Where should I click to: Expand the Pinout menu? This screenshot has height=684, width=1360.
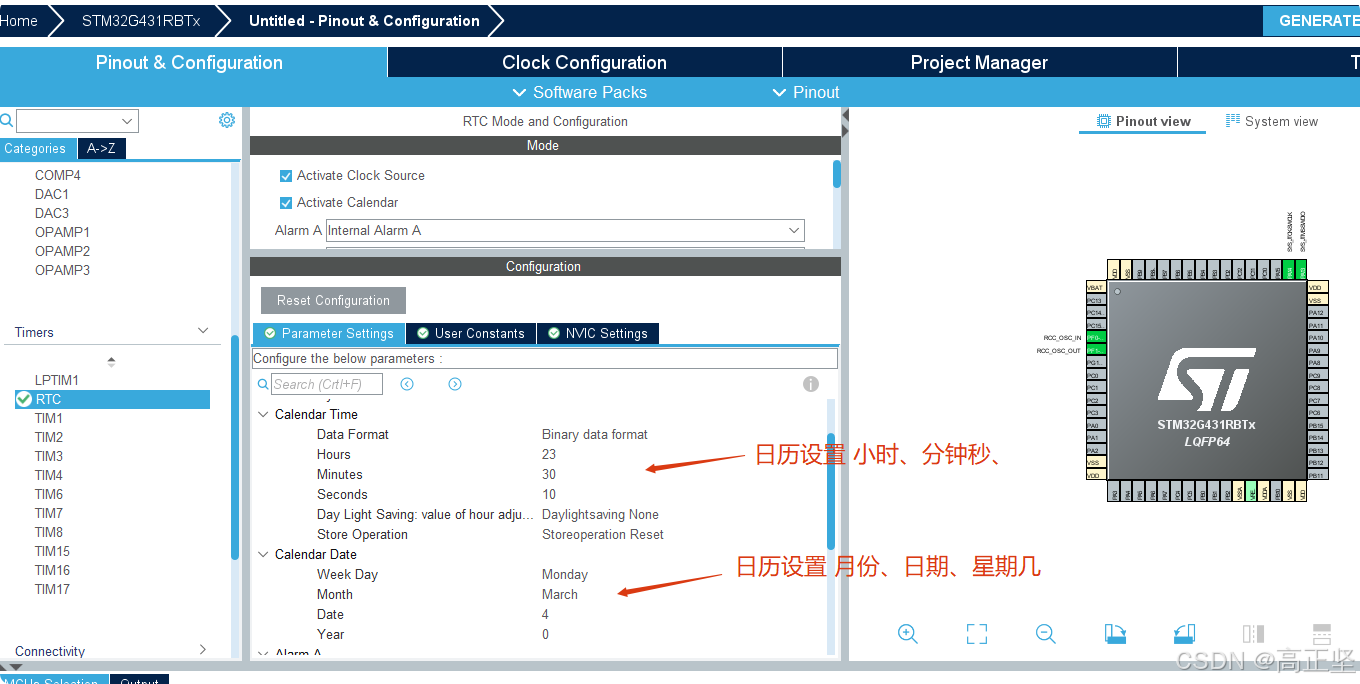[806, 92]
